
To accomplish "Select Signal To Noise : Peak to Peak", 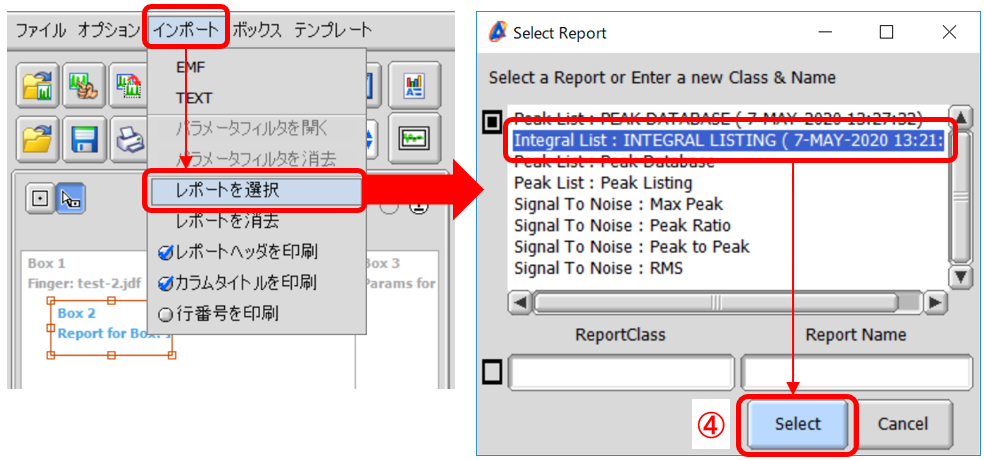I will [x=632, y=247].
